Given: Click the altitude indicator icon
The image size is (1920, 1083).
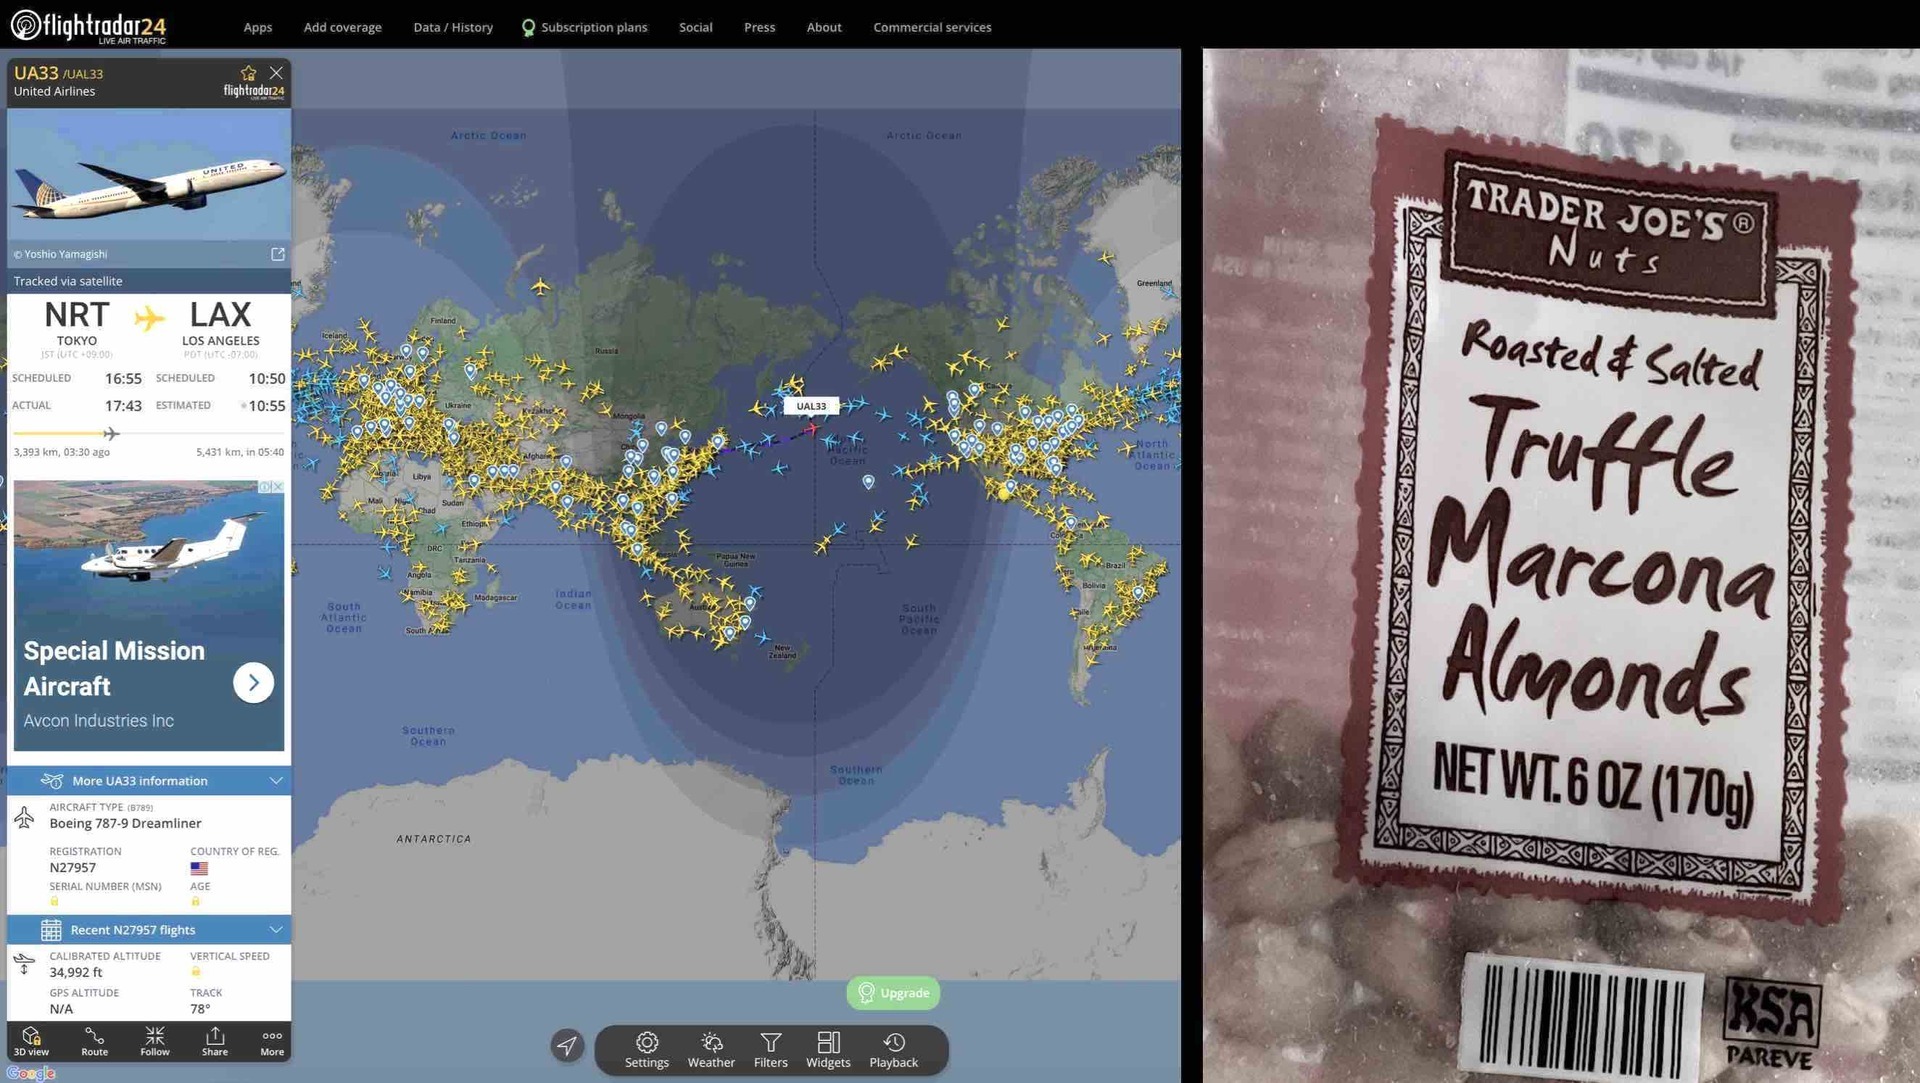Looking at the screenshot, I should (x=24, y=964).
